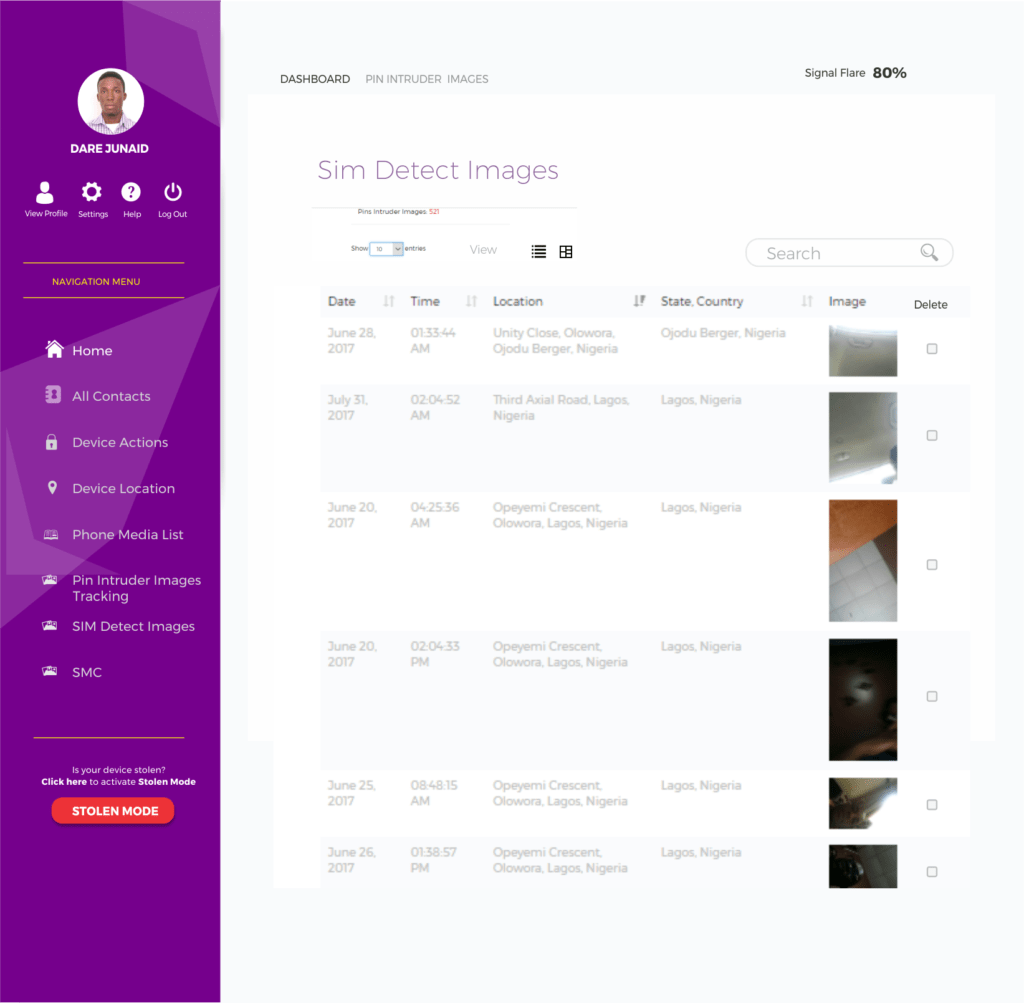Click the View Profile person icon
Image resolution: width=1024 pixels, height=1003 pixels.
click(x=45, y=192)
